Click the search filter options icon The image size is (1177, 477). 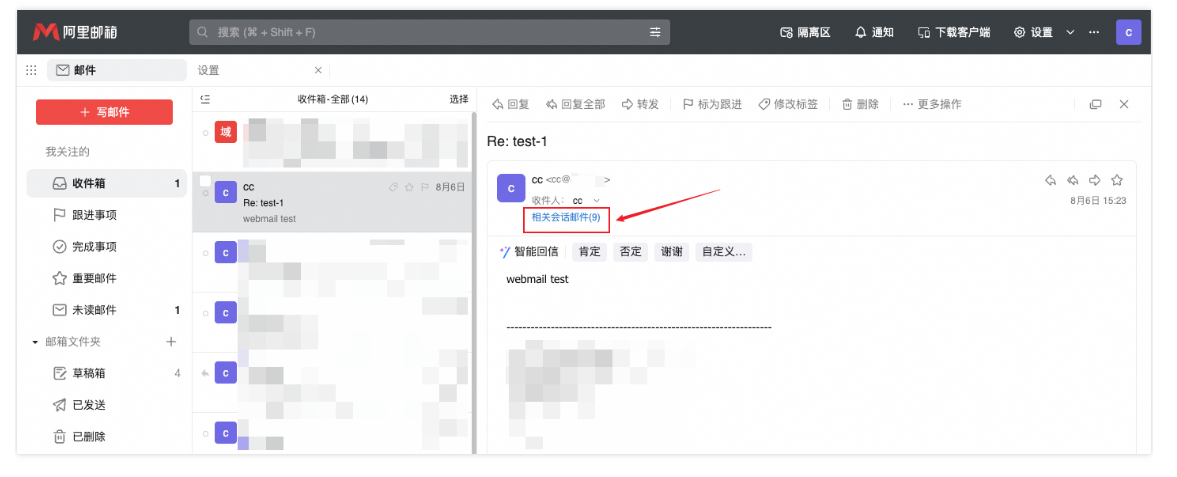pyautogui.click(x=655, y=32)
